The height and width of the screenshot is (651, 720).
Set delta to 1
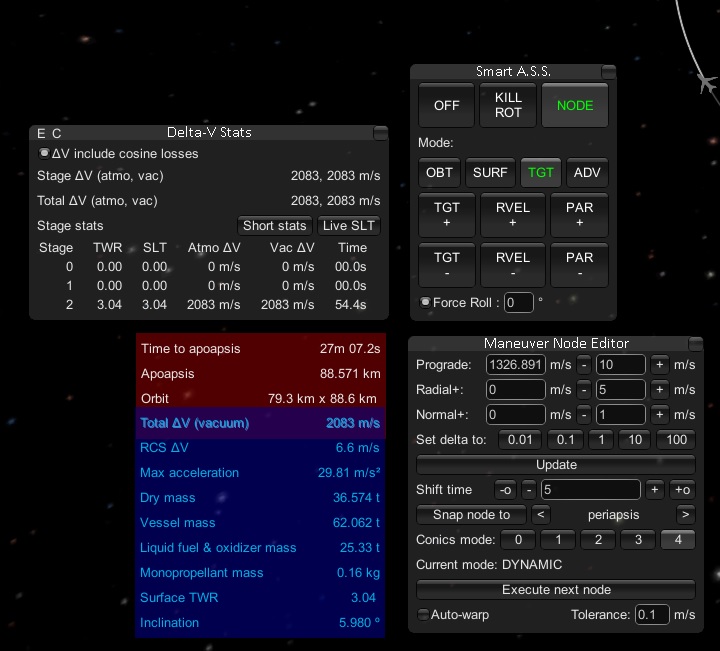pyautogui.click(x=601, y=440)
